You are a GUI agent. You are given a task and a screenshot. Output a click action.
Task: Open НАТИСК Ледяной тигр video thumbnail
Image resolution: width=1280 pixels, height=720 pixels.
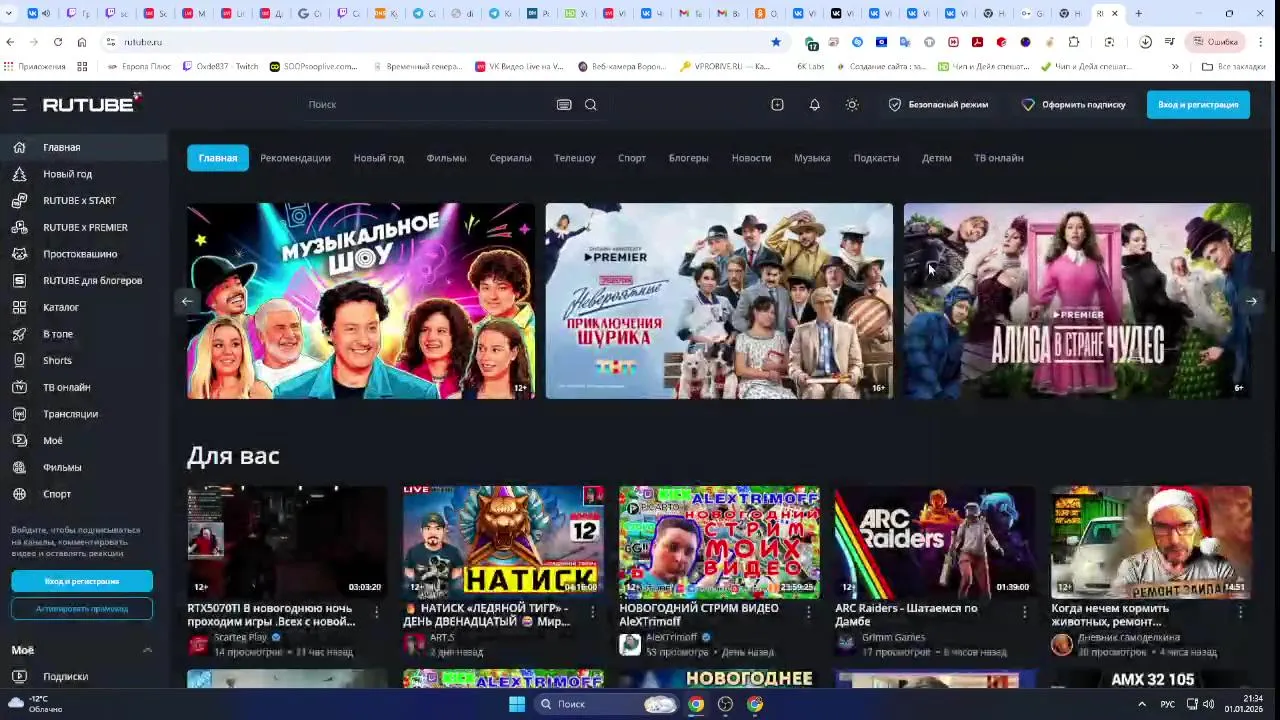coord(503,542)
